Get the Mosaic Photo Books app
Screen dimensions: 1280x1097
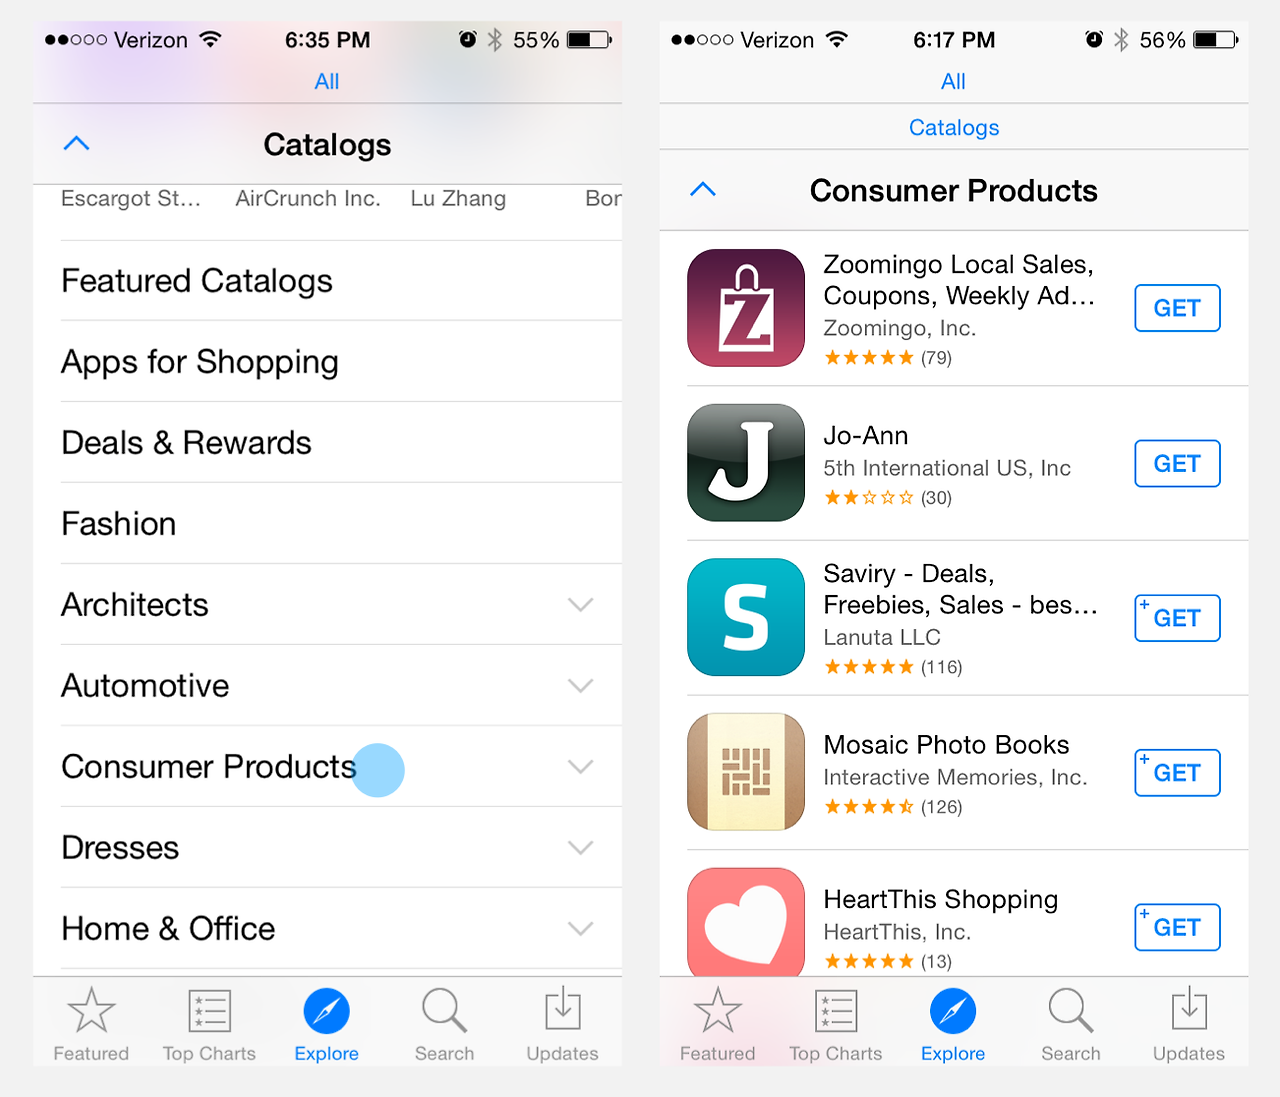tap(1177, 773)
